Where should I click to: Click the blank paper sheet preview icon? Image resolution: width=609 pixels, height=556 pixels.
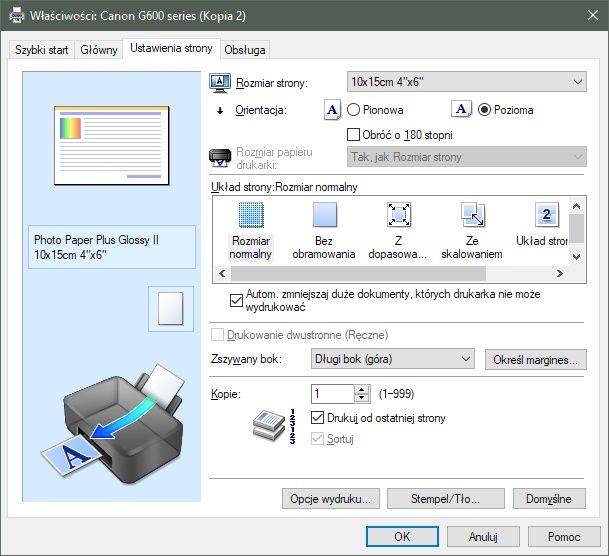[171, 309]
